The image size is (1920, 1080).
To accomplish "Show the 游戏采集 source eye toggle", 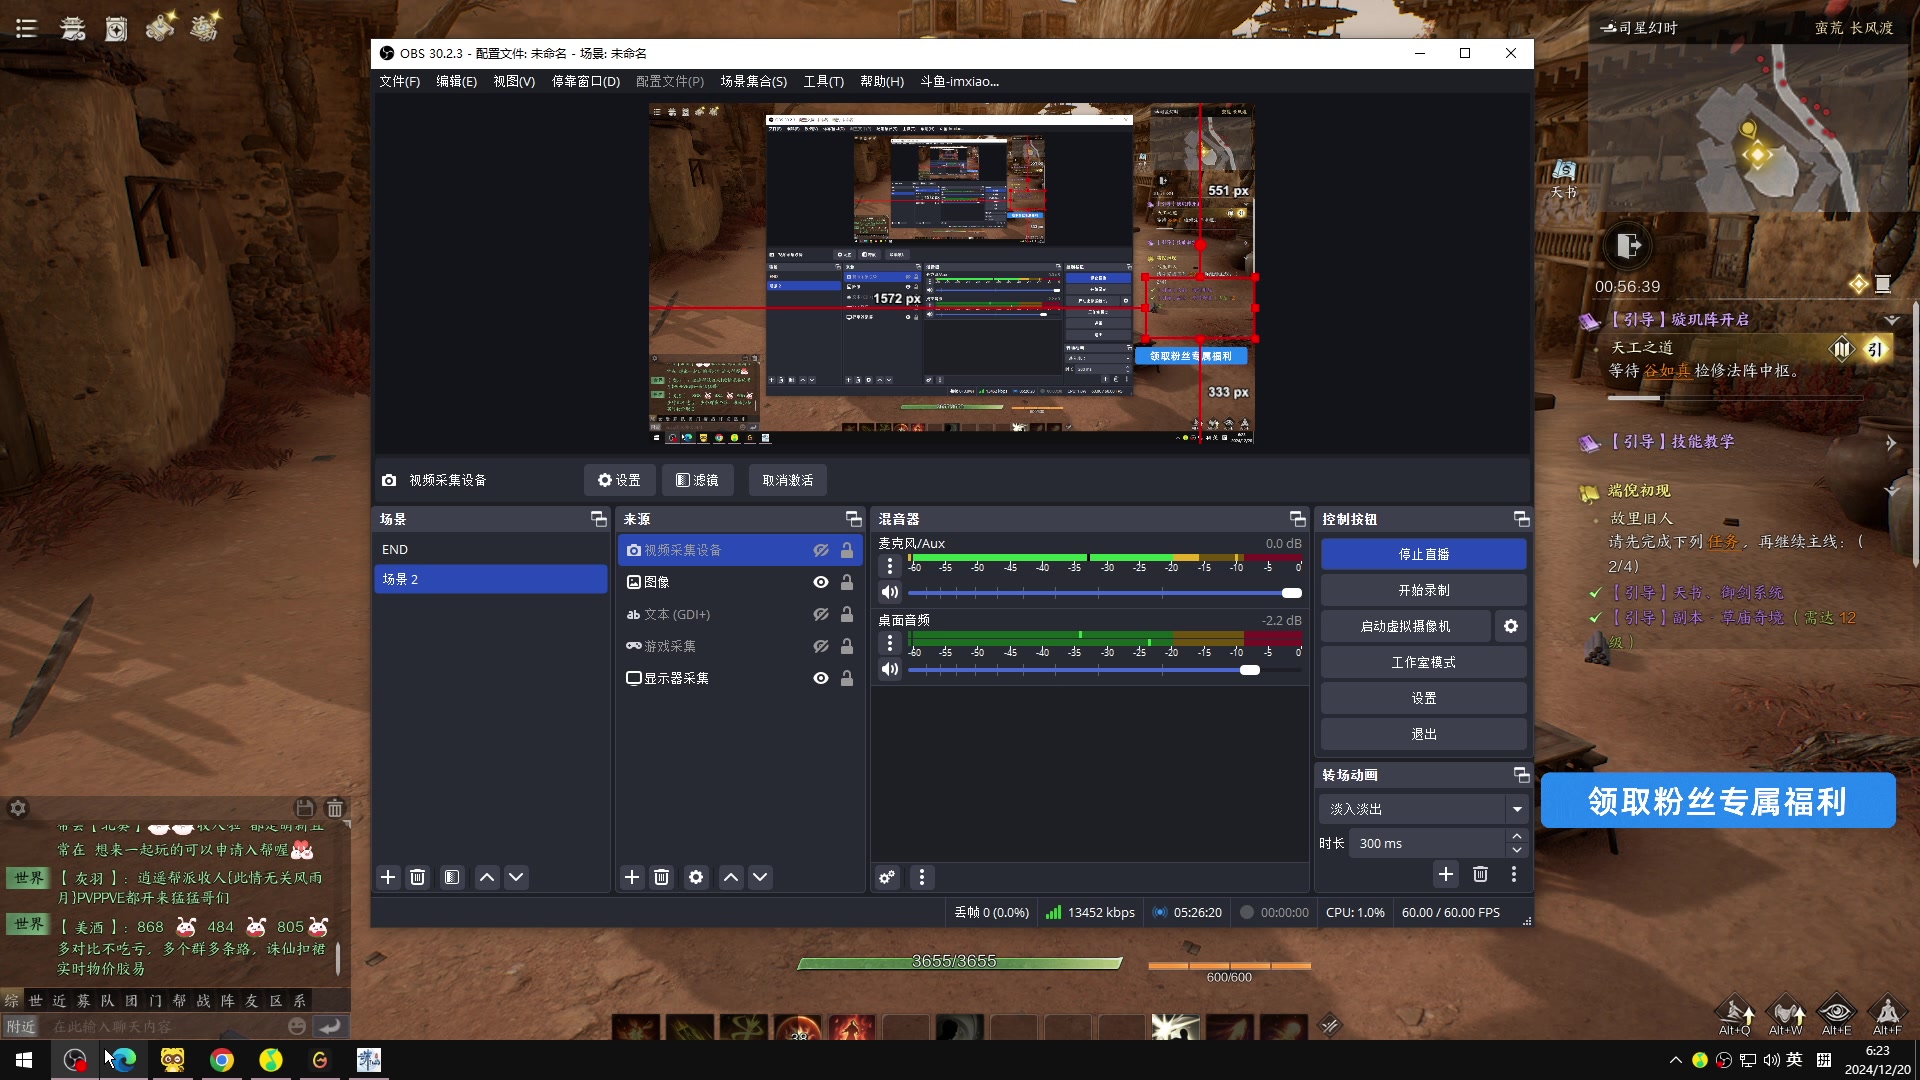I will [821, 646].
